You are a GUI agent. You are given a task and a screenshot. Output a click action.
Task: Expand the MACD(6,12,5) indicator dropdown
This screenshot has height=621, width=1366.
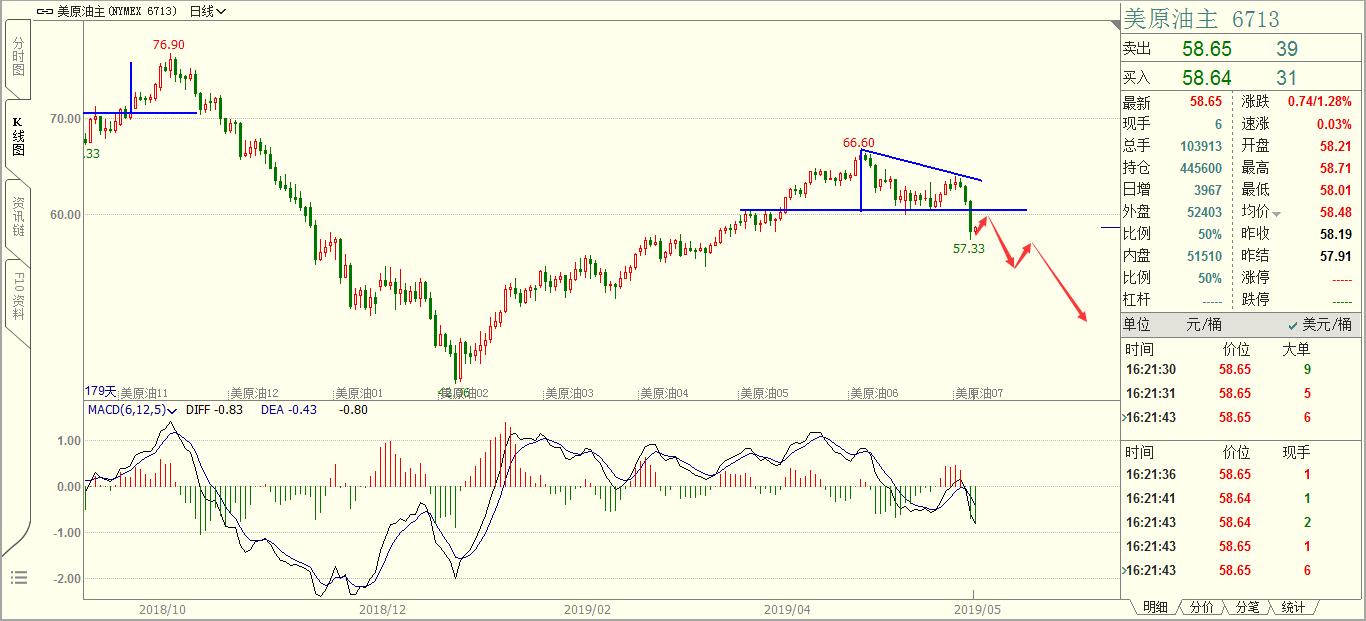[x=173, y=410]
